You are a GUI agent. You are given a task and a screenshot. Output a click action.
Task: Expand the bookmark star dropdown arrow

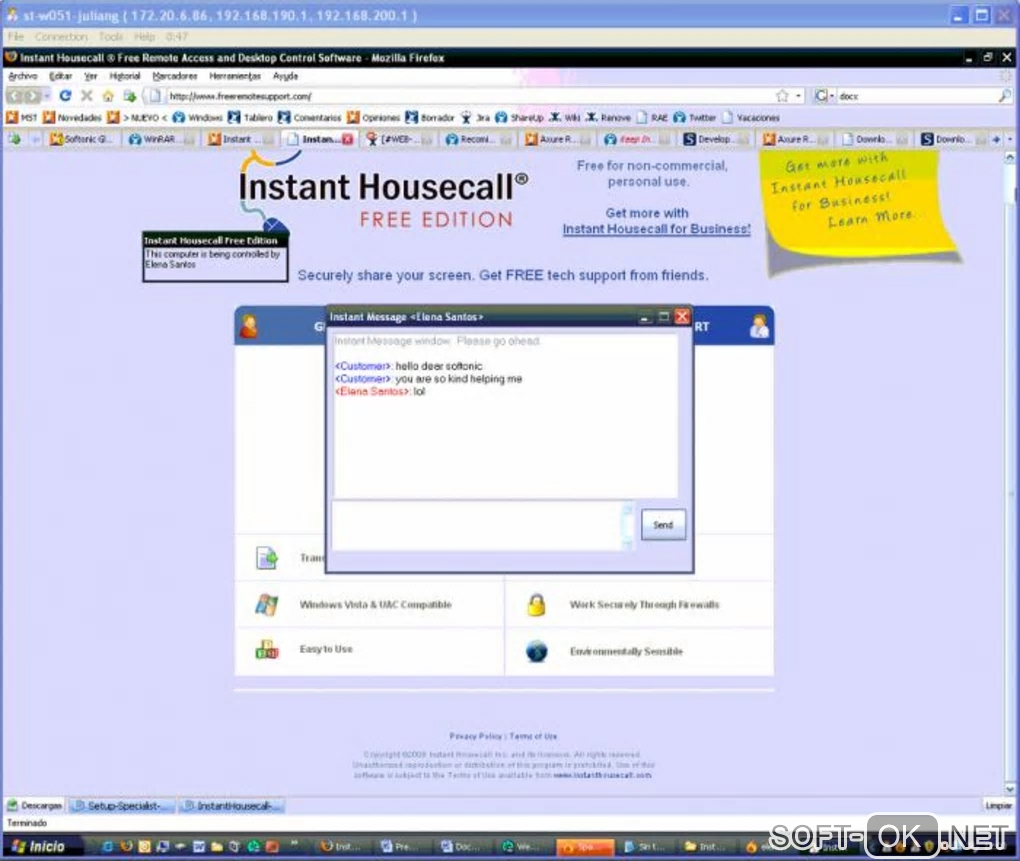(x=798, y=96)
